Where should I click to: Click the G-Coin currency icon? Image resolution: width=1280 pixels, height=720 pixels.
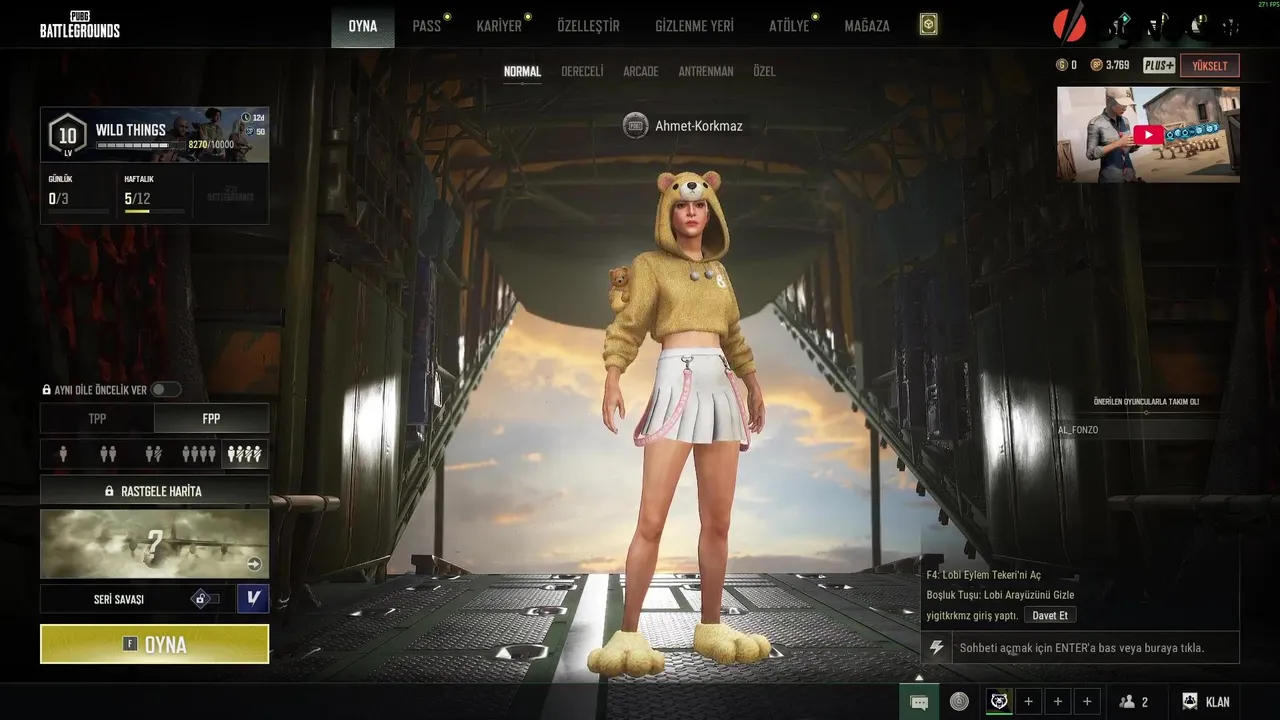pos(1062,65)
